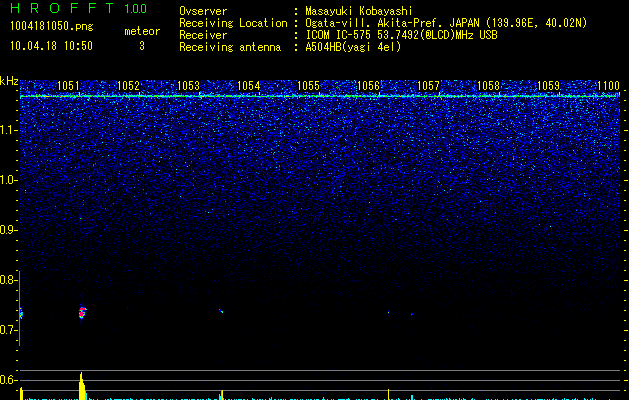Click the 0.8 kHz frequency label
The height and width of the screenshot is (400, 629).
point(8,280)
